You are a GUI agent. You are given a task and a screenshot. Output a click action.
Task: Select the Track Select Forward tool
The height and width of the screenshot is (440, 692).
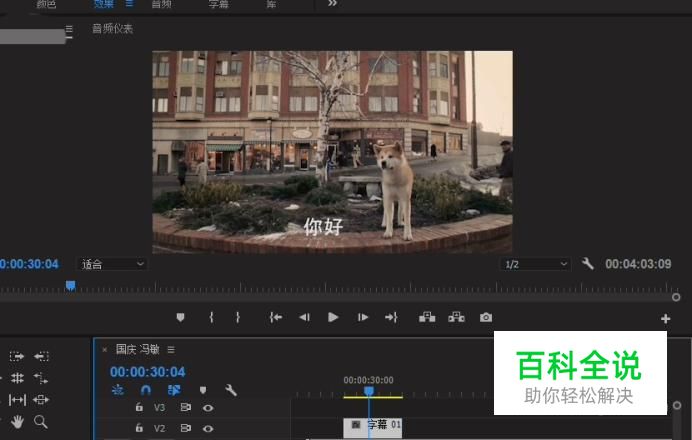pos(17,356)
